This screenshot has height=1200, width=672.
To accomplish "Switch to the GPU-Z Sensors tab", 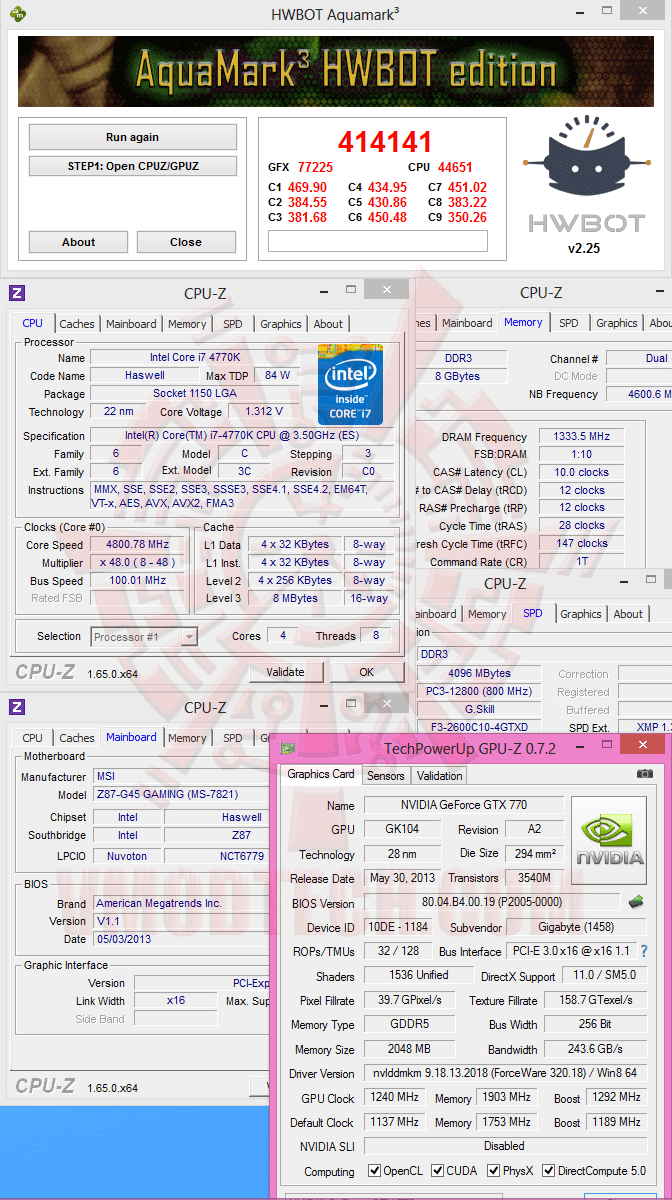I will tap(386, 775).
